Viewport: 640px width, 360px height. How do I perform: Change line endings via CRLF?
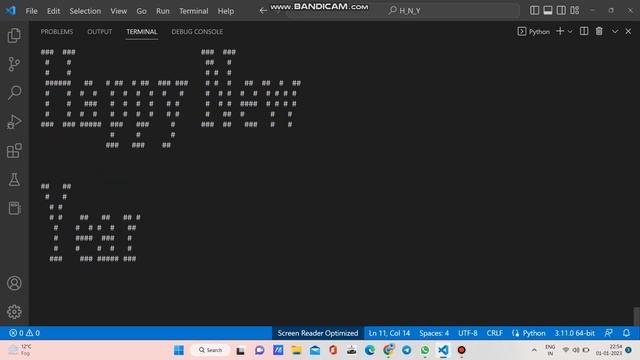(x=494, y=333)
